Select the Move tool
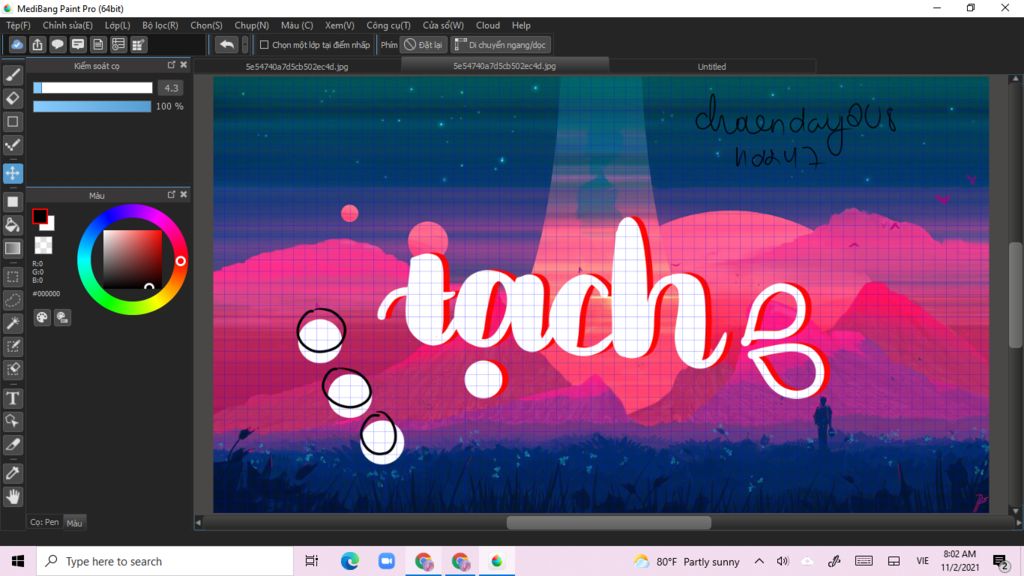This screenshot has height=576, width=1024. (12, 173)
